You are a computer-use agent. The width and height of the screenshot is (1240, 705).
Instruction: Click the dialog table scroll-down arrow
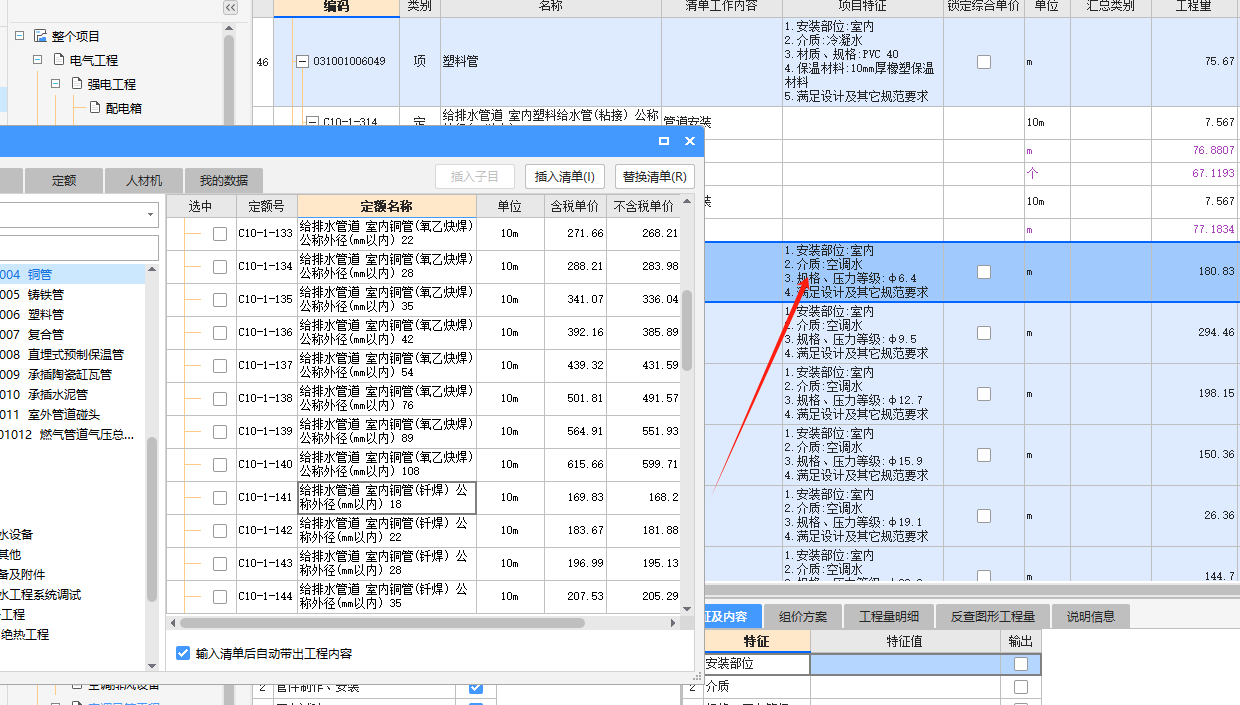[x=687, y=608]
